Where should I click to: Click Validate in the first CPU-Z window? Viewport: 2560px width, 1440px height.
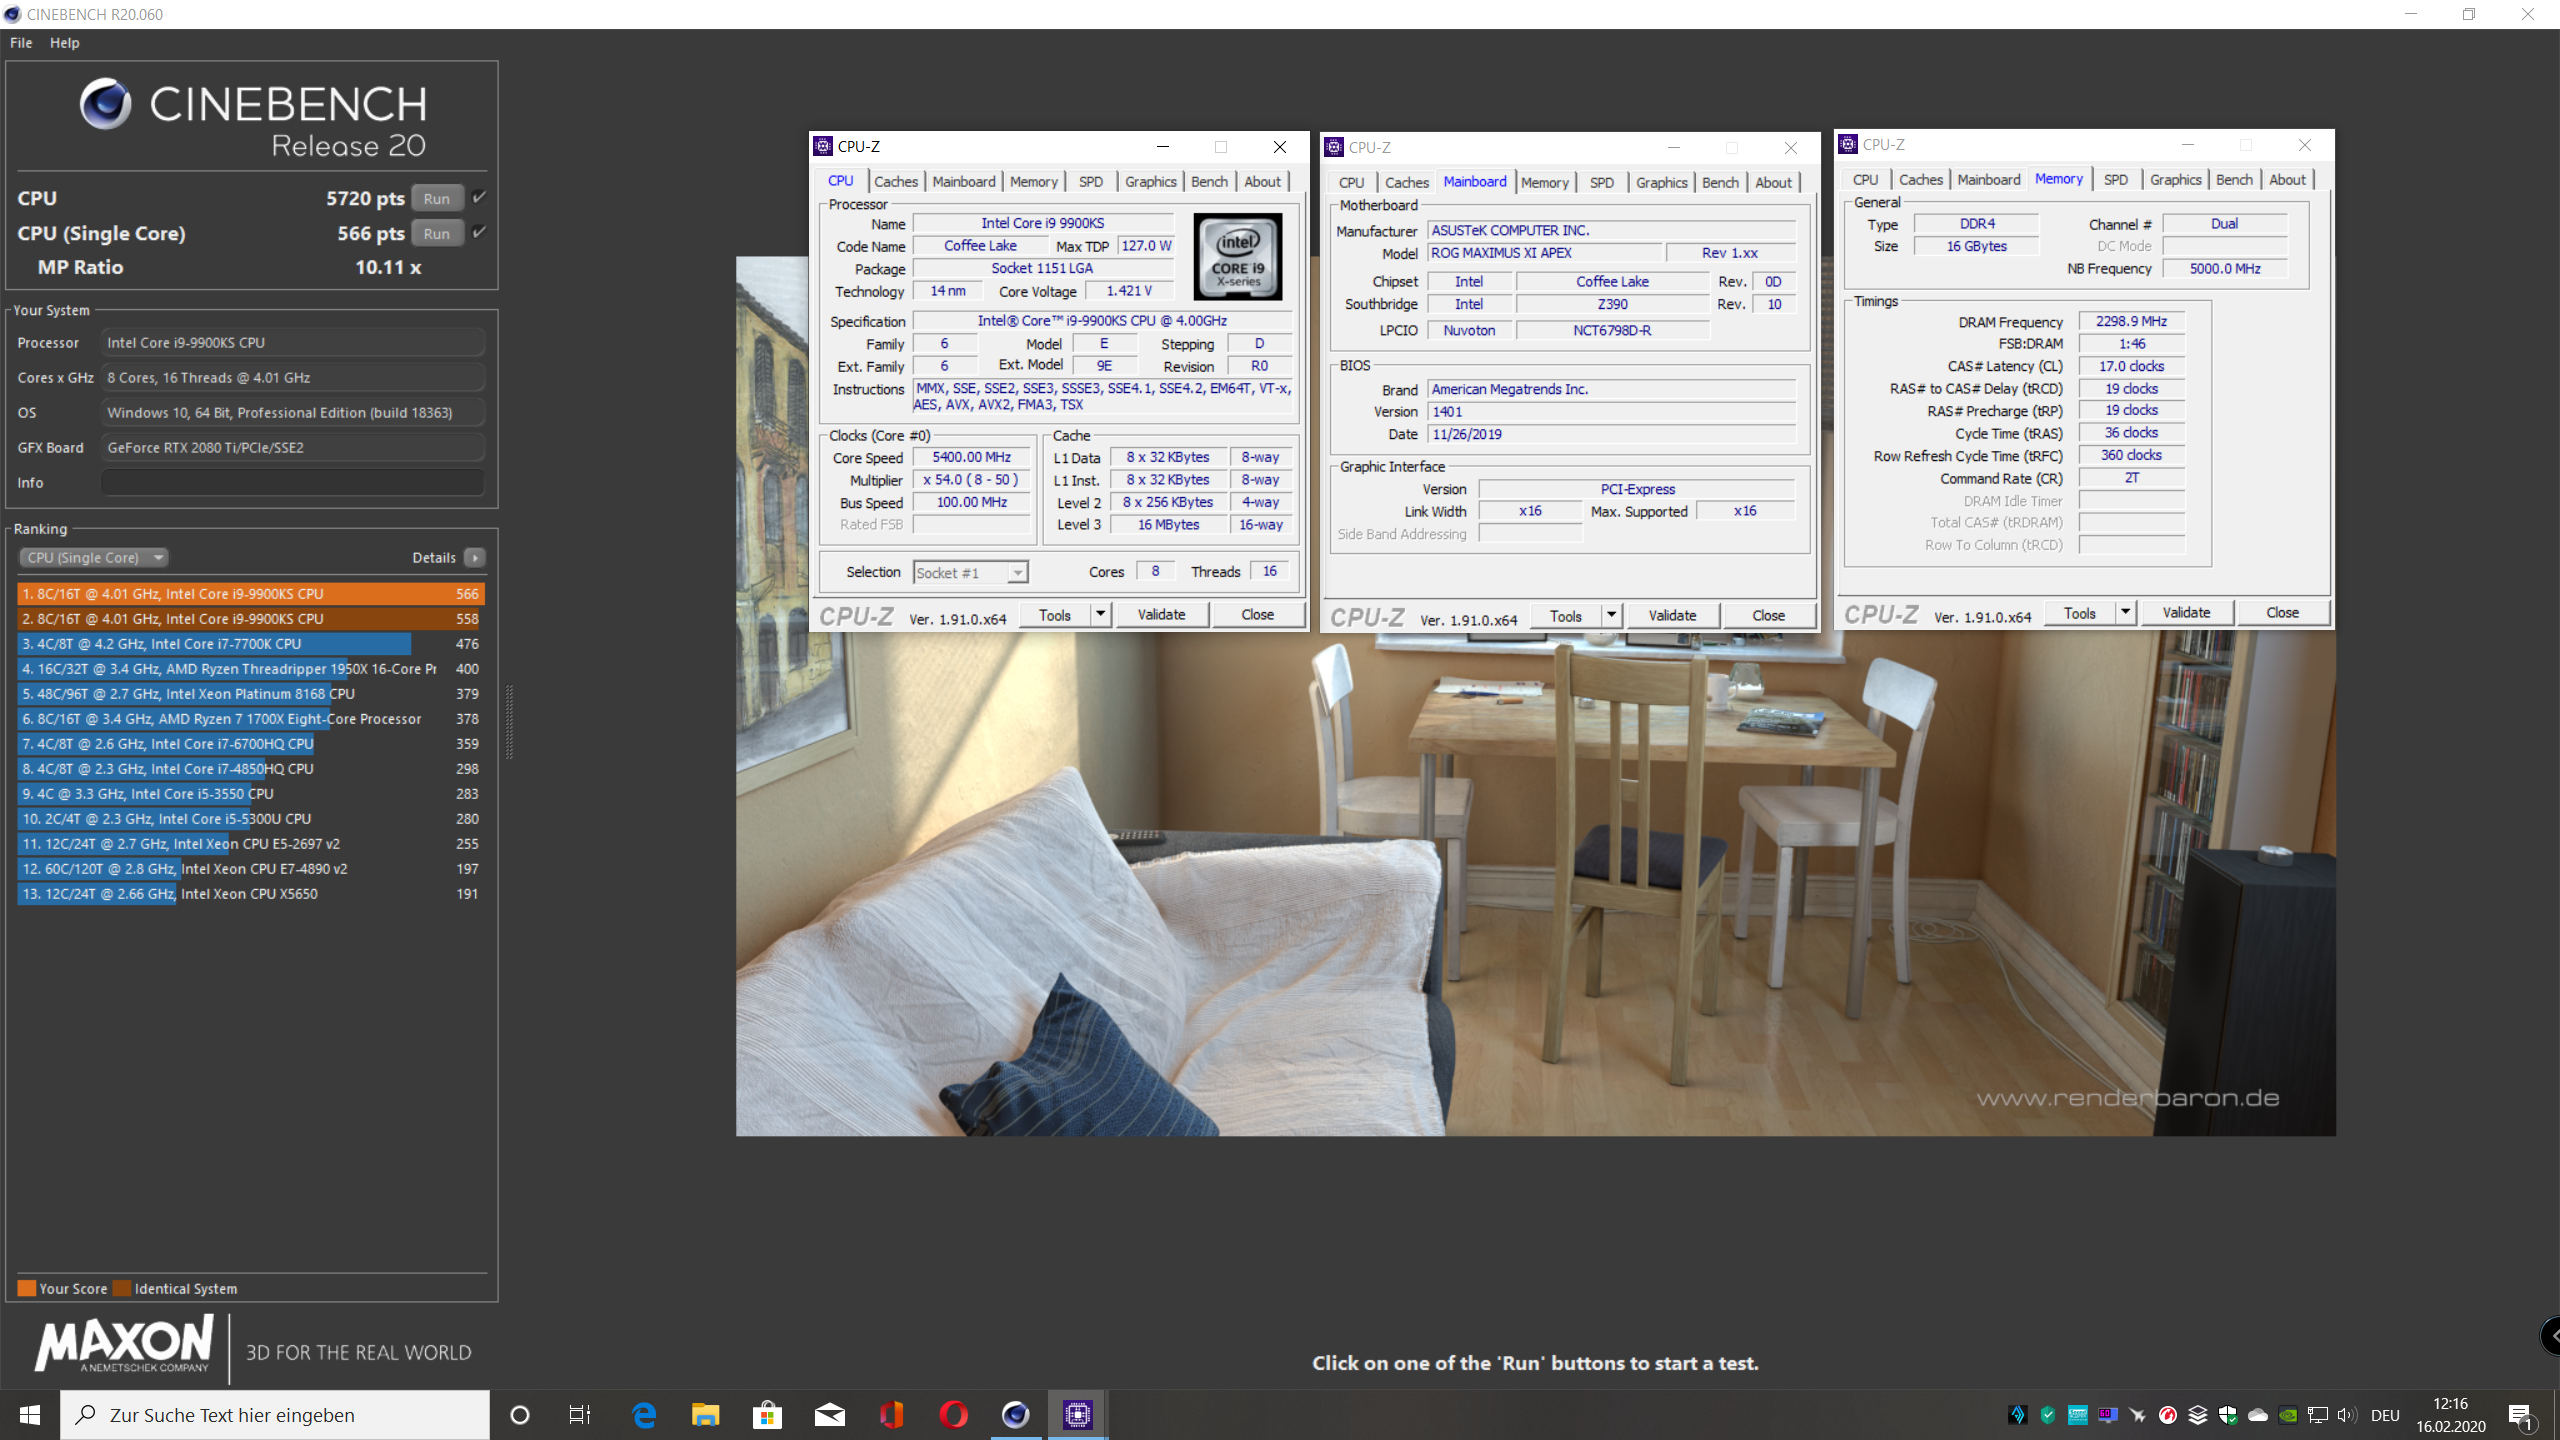click(x=1161, y=614)
